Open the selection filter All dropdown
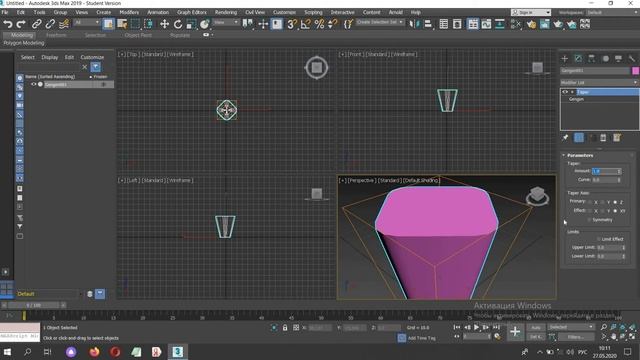This screenshot has height=360, width=640. point(87,22)
